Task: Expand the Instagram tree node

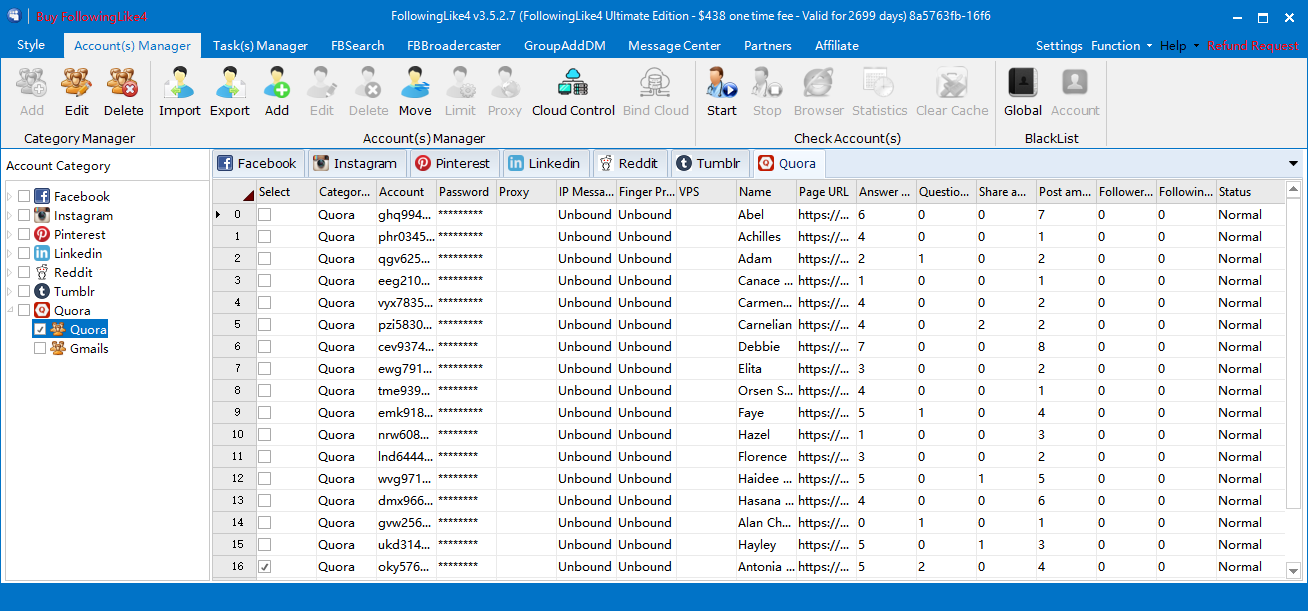Action: click(10, 216)
